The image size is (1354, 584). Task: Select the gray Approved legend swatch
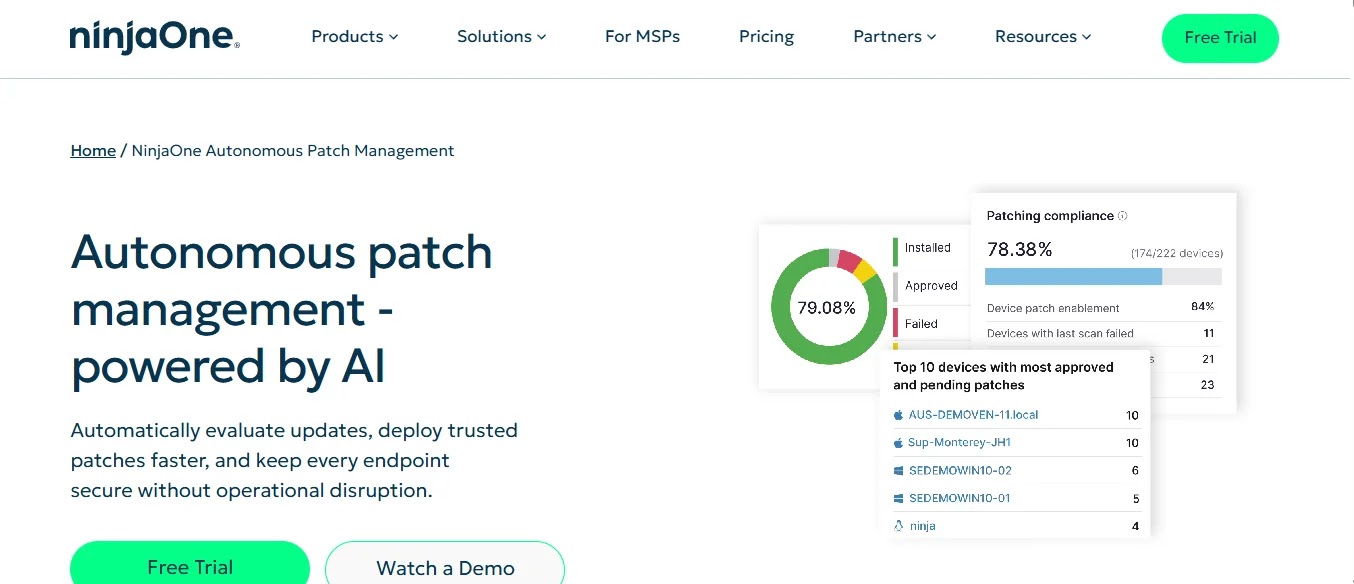point(896,288)
